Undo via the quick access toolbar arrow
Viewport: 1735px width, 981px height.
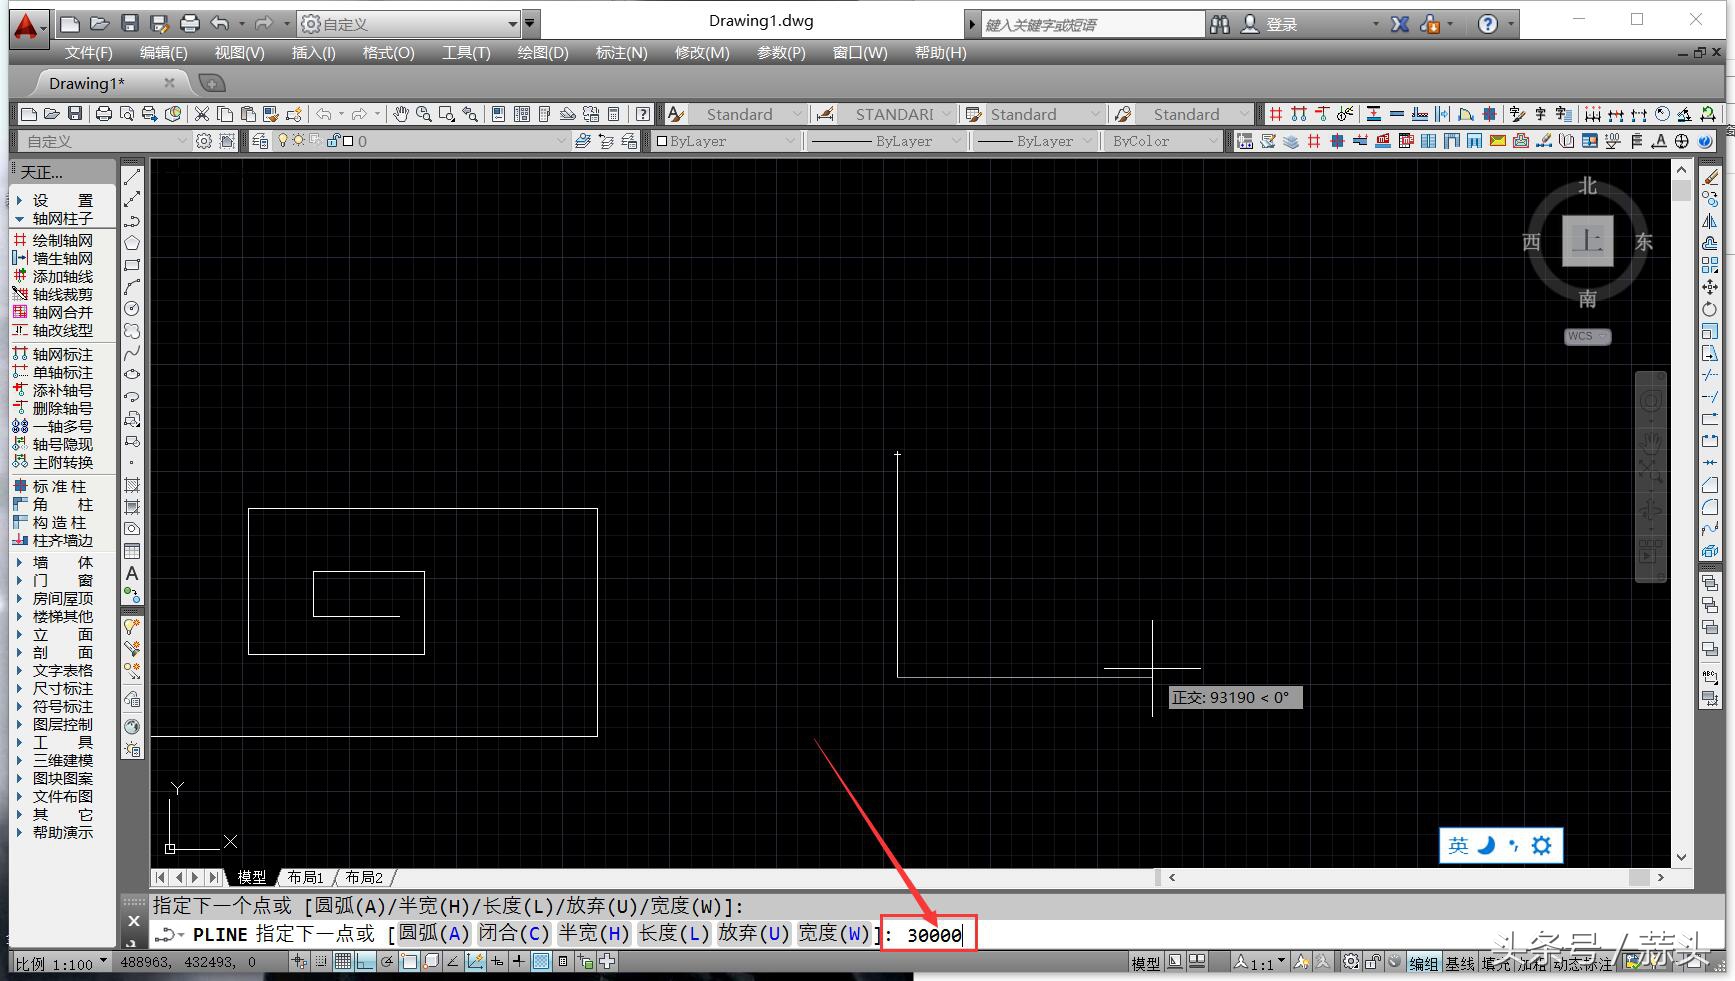(x=220, y=23)
